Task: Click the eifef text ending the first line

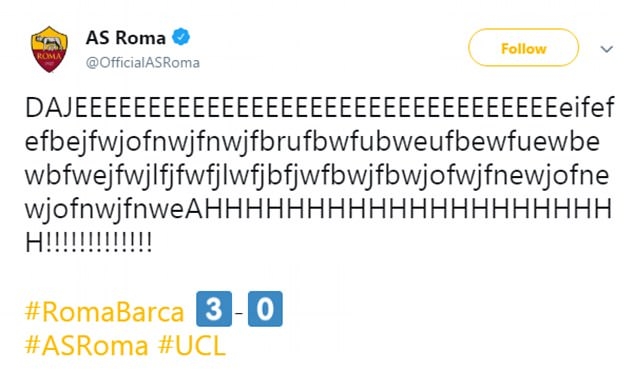Action: (587, 108)
